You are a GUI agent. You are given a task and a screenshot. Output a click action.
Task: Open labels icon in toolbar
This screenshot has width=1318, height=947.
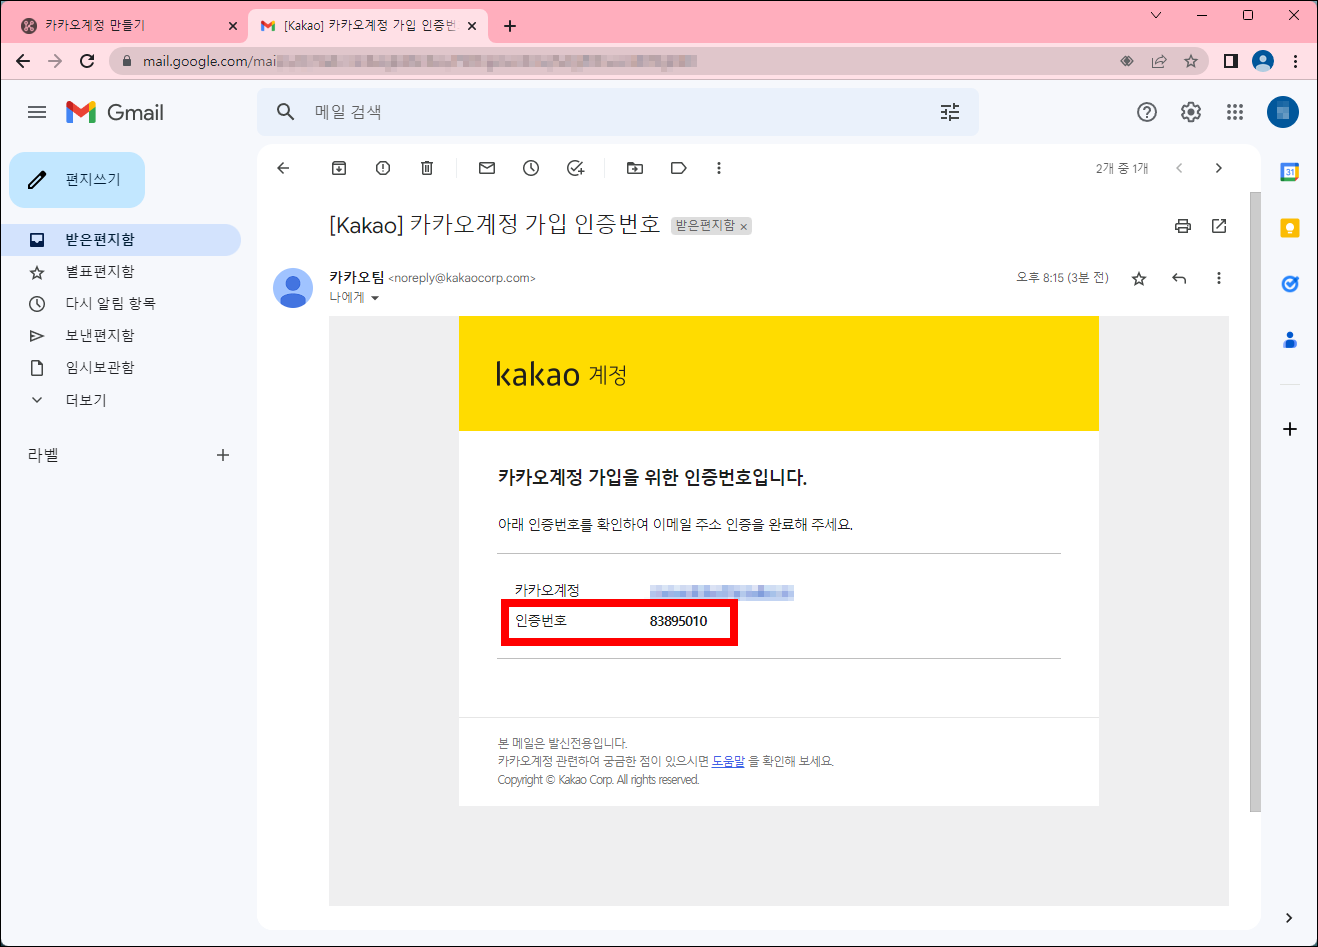[x=679, y=168]
